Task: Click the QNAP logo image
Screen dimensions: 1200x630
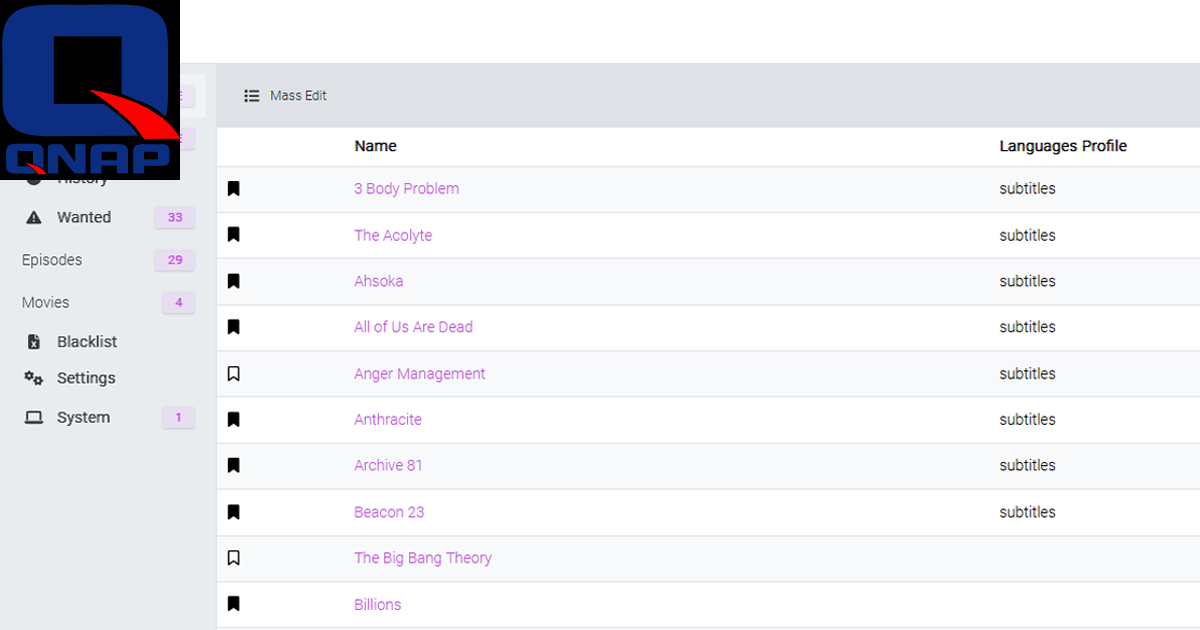Action: pyautogui.click(x=90, y=90)
